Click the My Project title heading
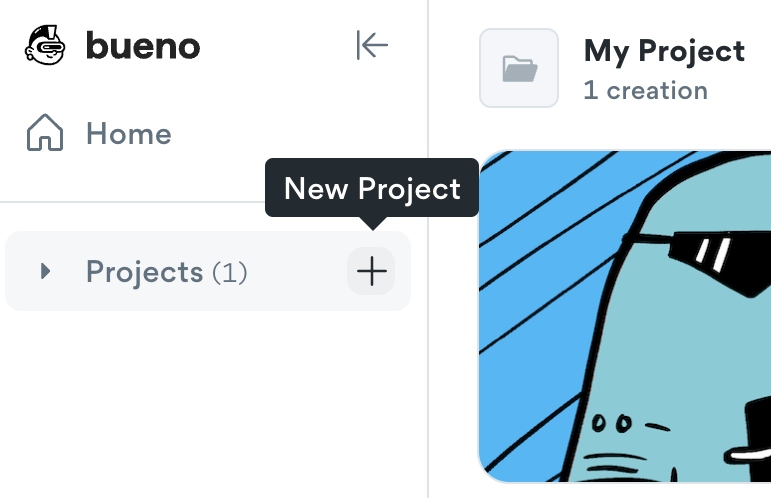This screenshot has width=771, height=498. click(664, 51)
